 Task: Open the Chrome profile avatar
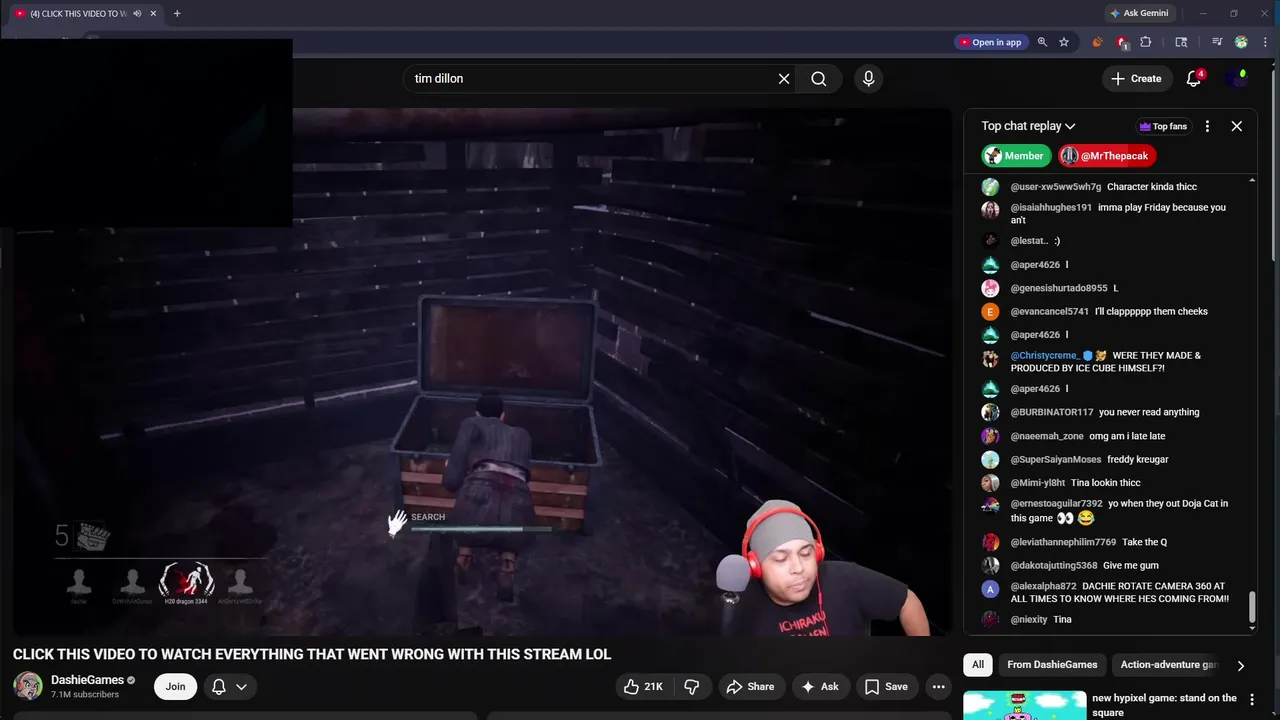pos(1241,42)
